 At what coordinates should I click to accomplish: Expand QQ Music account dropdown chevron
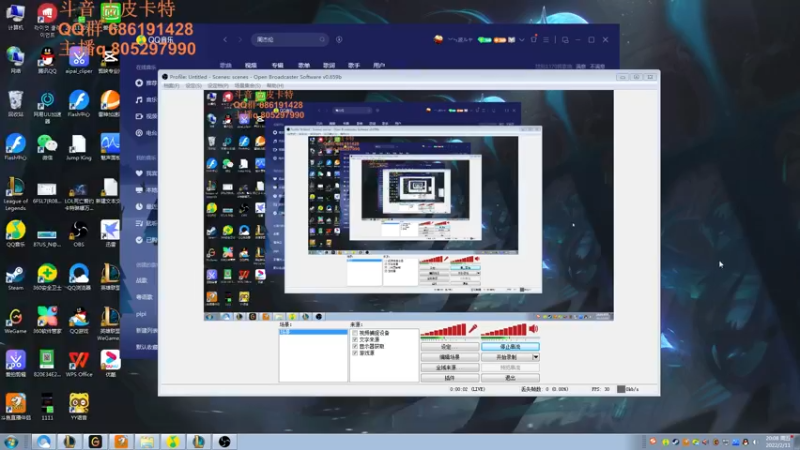pos(521,40)
